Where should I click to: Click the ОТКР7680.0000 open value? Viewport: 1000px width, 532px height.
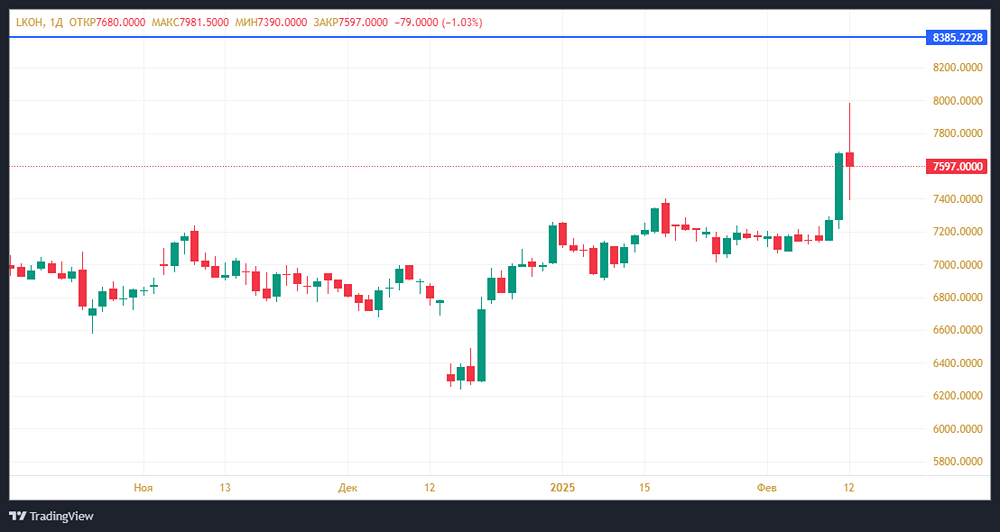[107, 22]
